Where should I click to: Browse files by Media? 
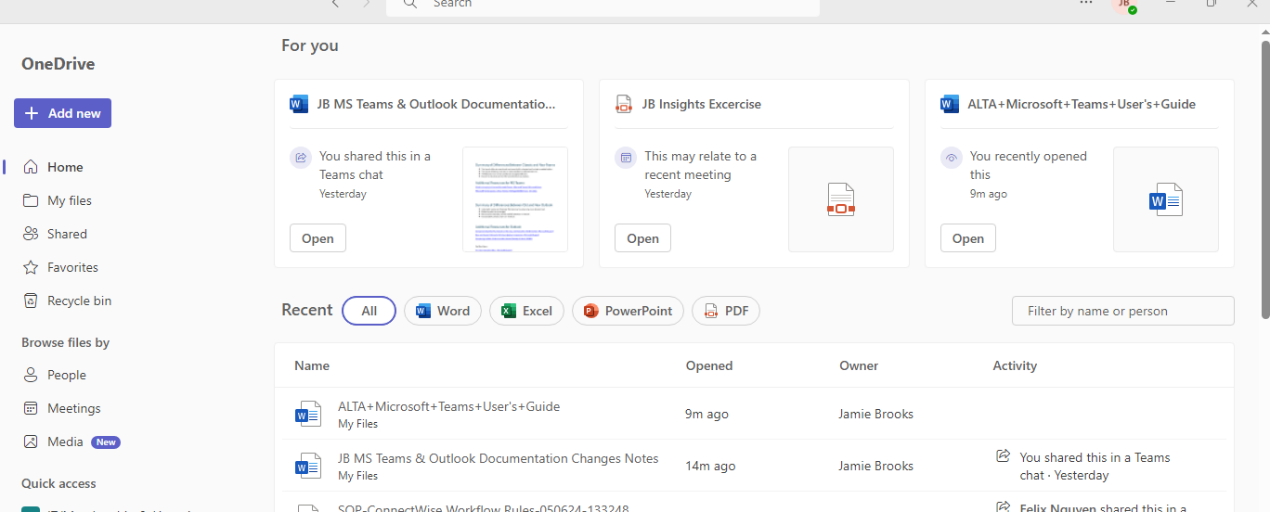[x=65, y=441]
